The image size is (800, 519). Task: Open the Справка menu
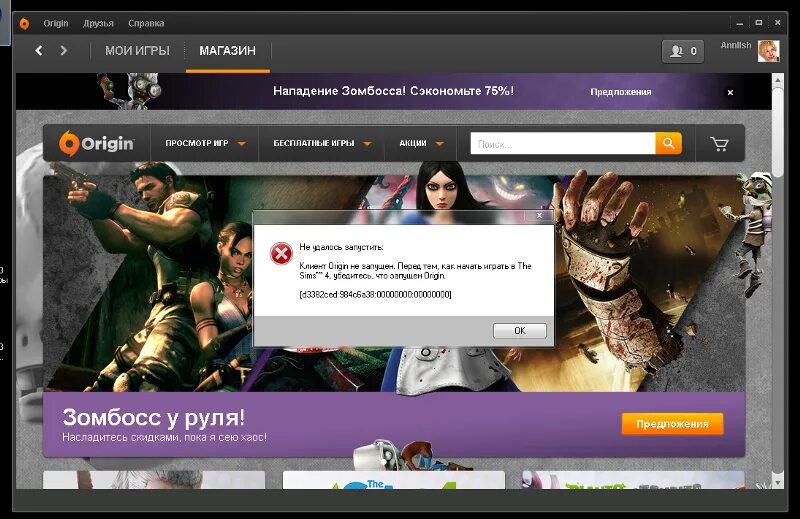pyautogui.click(x=146, y=23)
